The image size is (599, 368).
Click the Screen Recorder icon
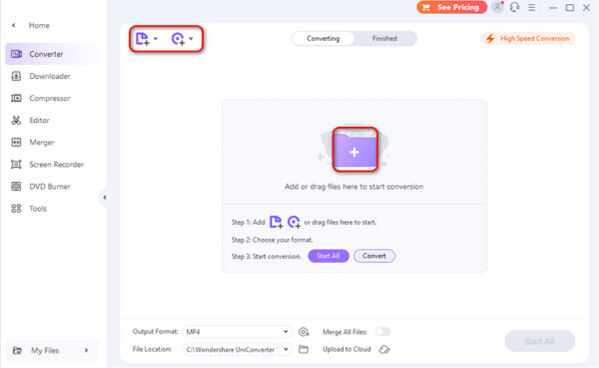16,164
